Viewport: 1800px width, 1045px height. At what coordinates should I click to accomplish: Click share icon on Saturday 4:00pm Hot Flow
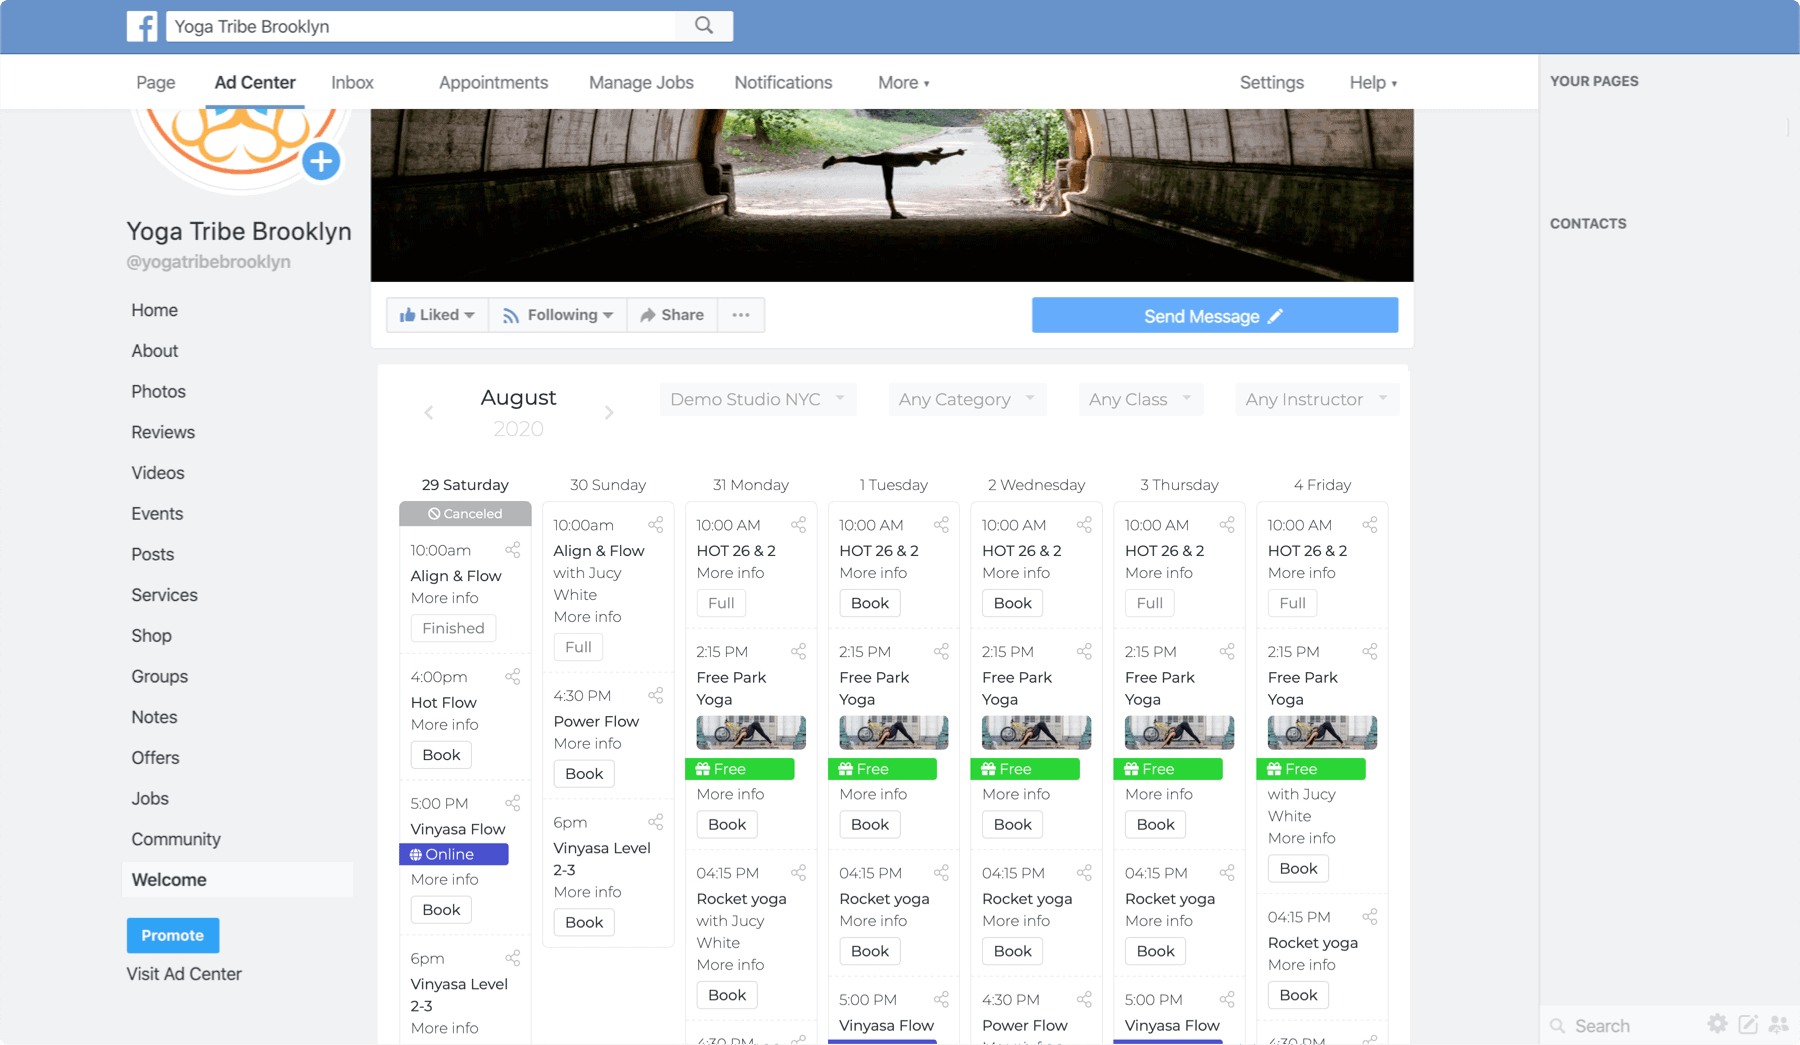click(513, 677)
